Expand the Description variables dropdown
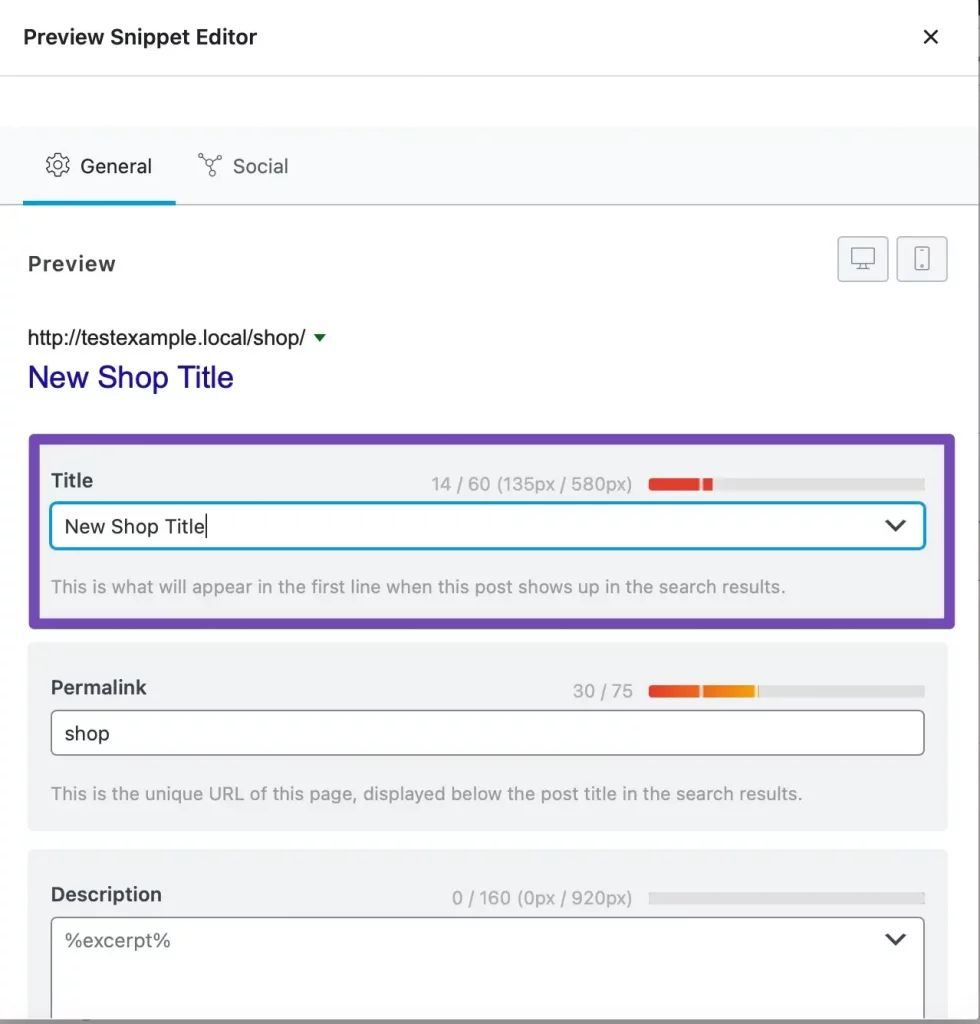This screenshot has height=1024, width=980. coord(895,939)
